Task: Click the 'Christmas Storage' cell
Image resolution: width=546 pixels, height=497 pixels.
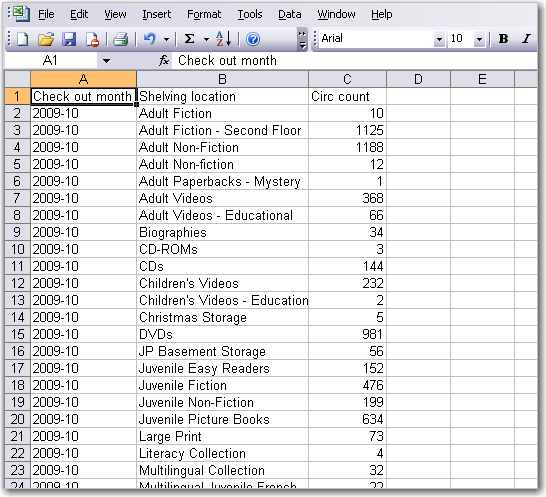Action: point(222,317)
